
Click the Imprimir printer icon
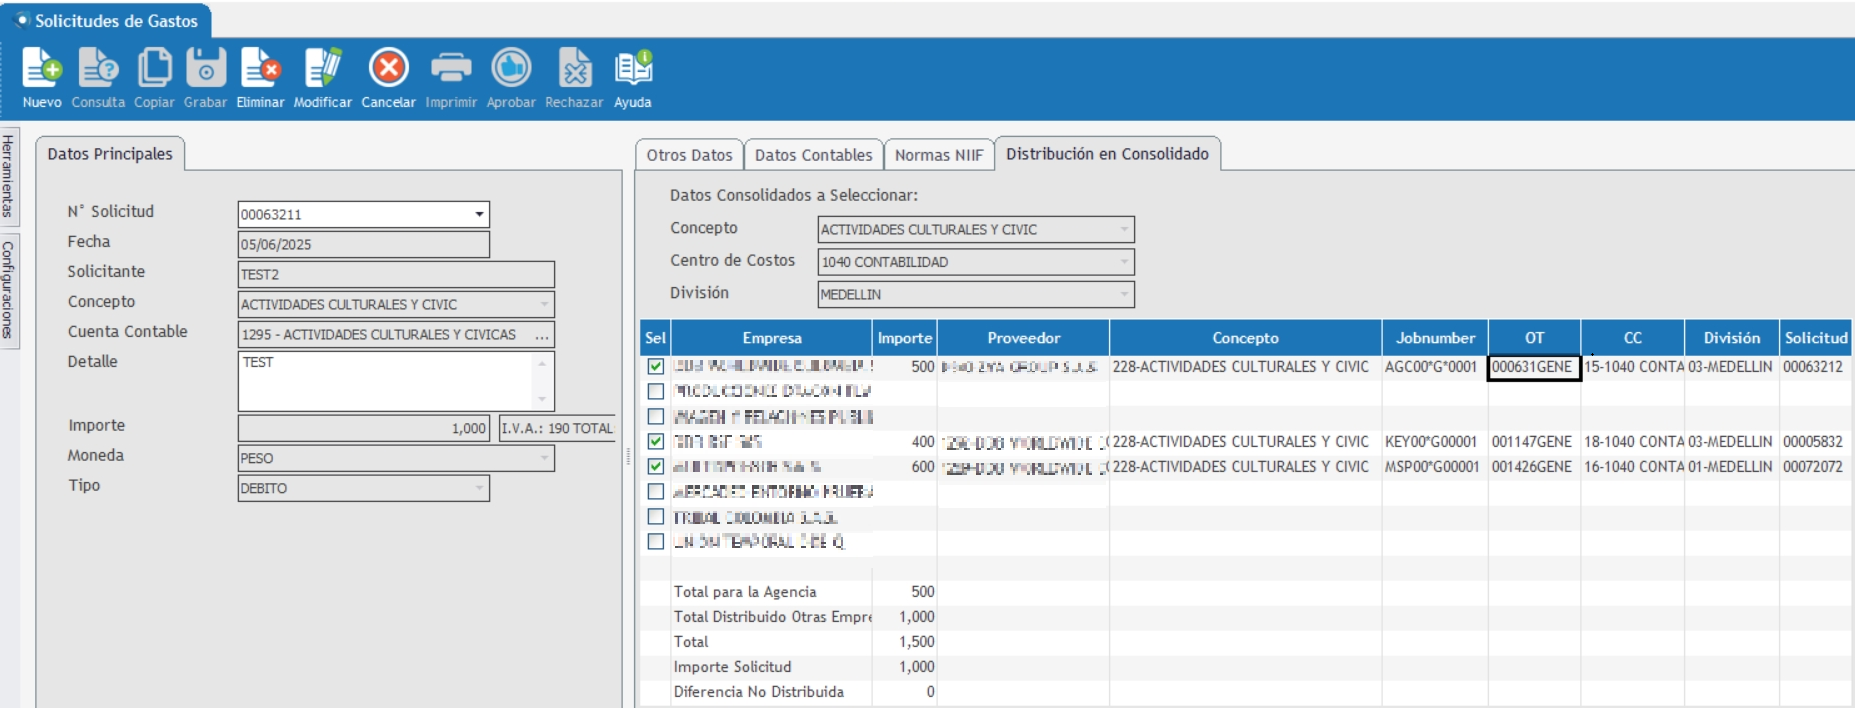(x=451, y=69)
